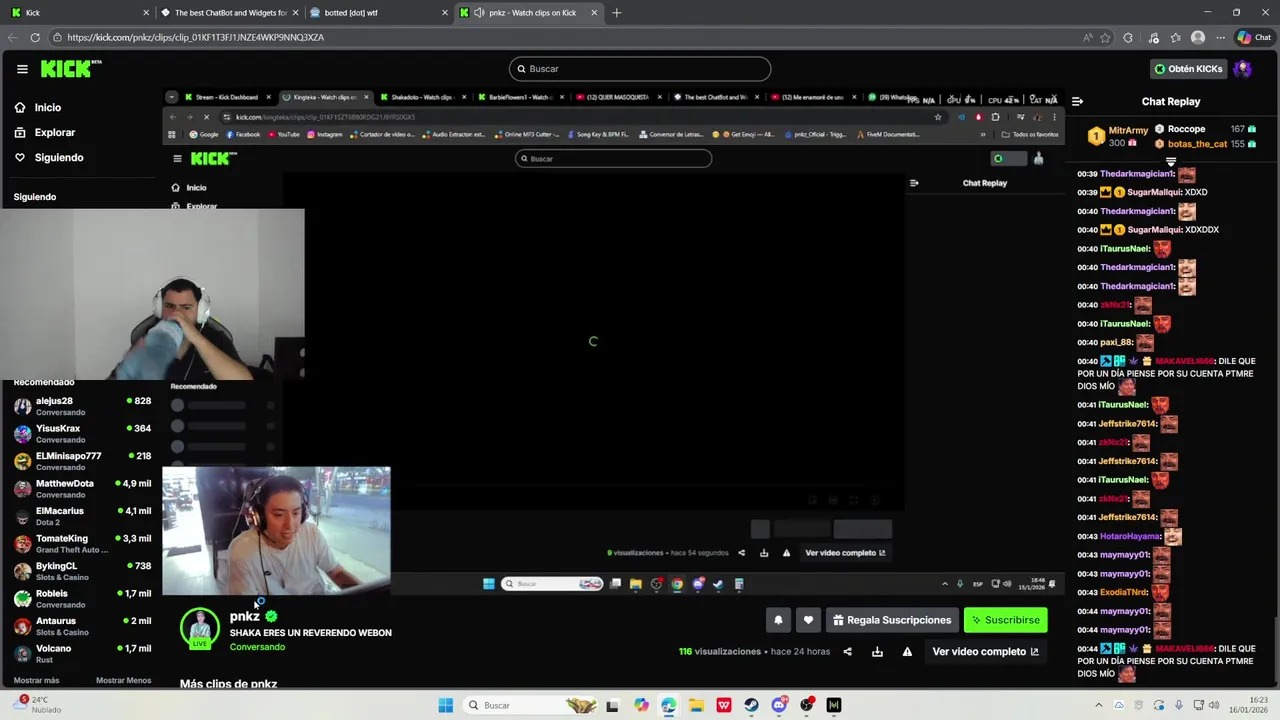Go to Inicio in the sidebar

tap(37, 107)
